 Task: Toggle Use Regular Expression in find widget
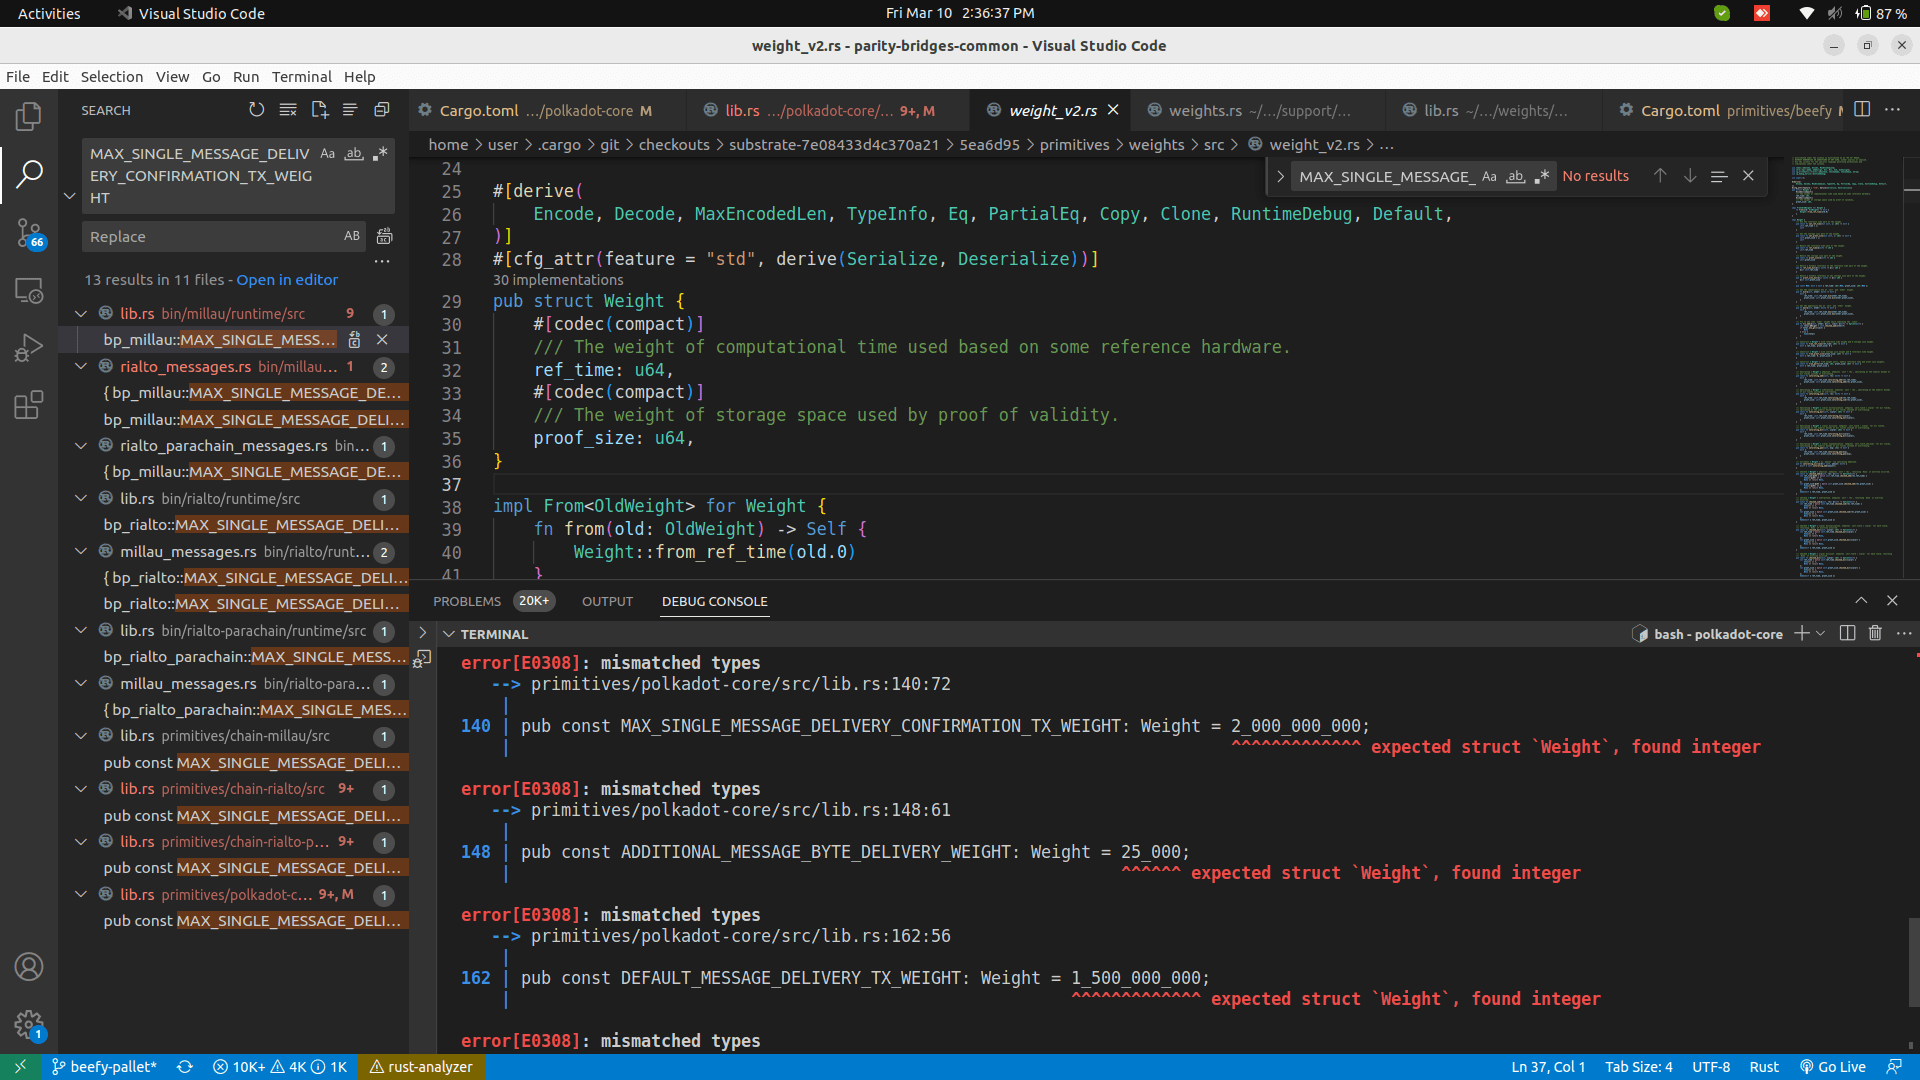pyautogui.click(x=1543, y=176)
